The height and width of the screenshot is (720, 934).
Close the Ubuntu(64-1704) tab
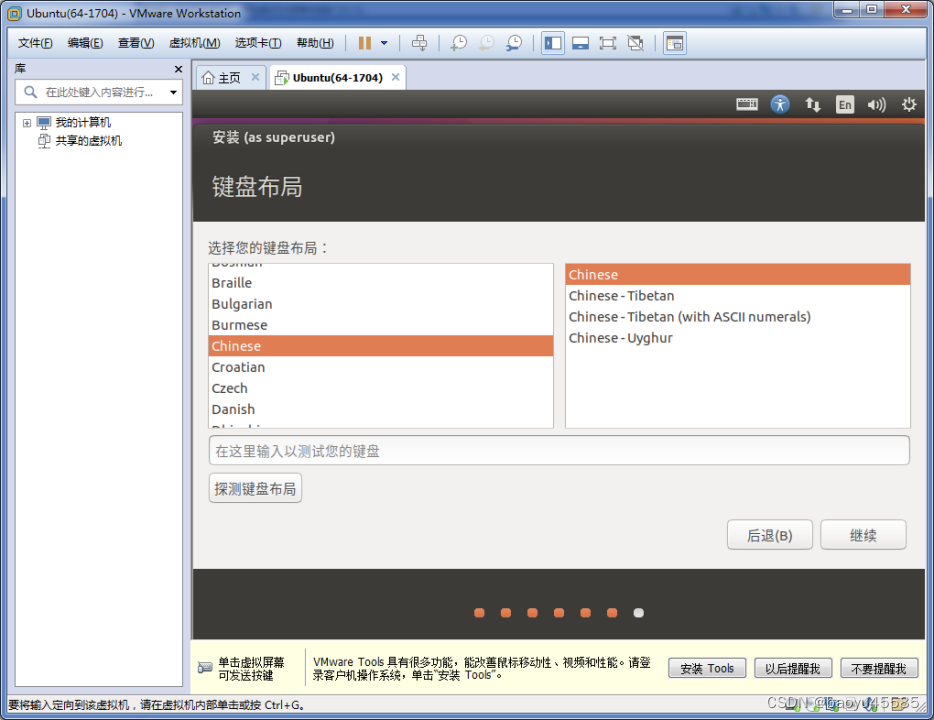[396, 77]
